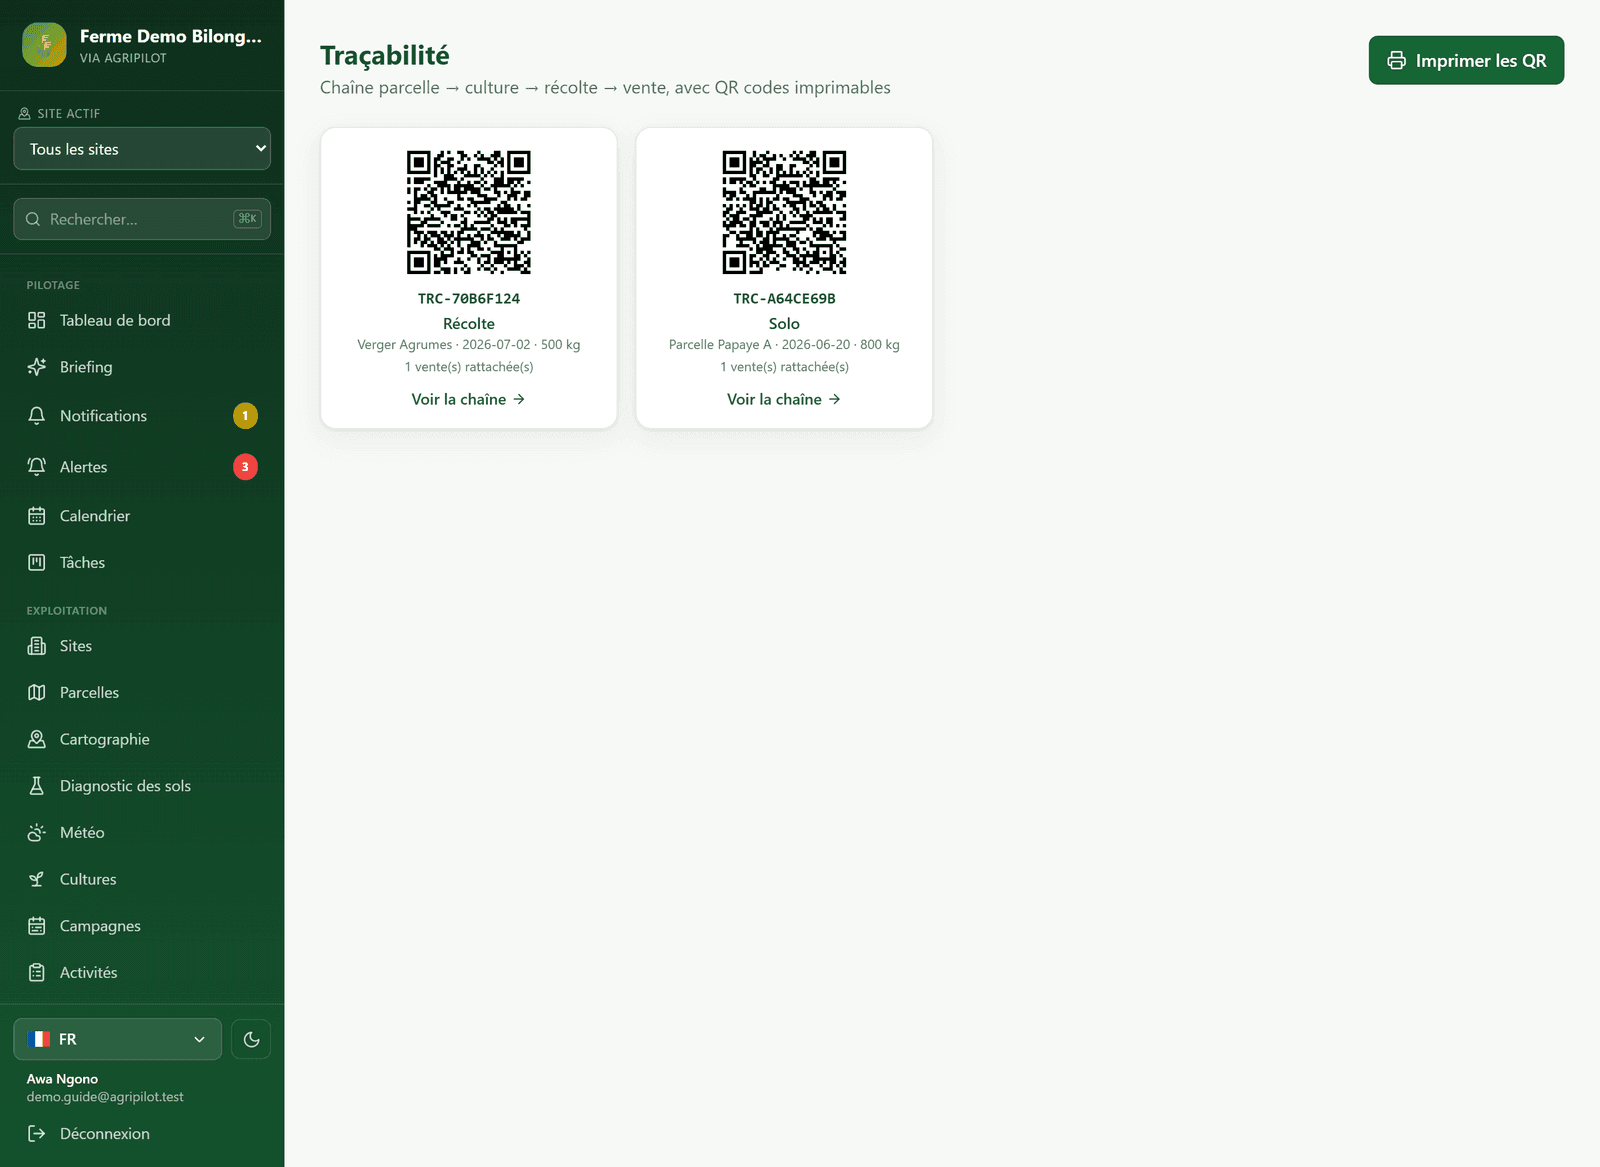Open Tableau de bord menu item
The image size is (1600, 1167).
click(x=142, y=320)
